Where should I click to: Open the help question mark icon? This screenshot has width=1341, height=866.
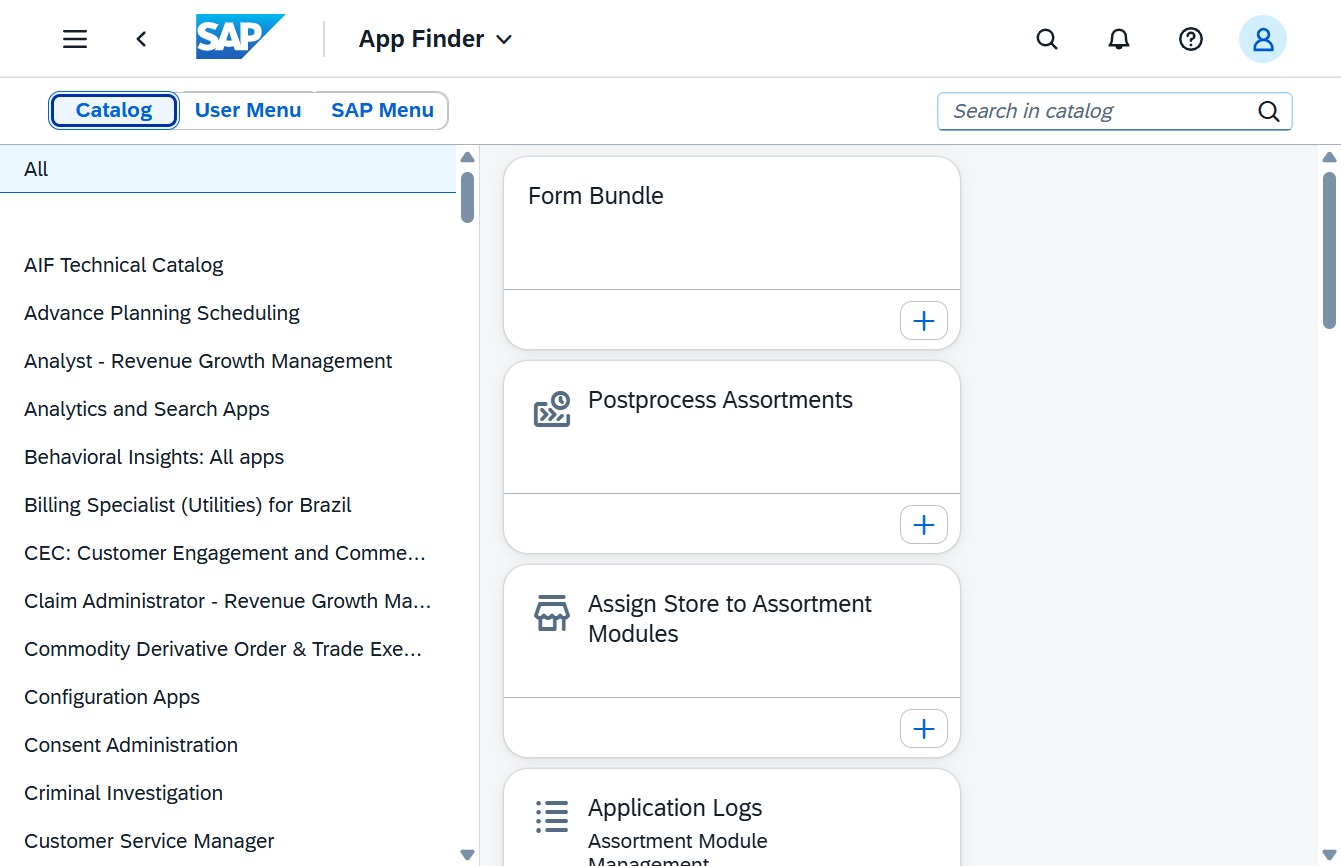pyautogui.click(x=1190, y=39)
